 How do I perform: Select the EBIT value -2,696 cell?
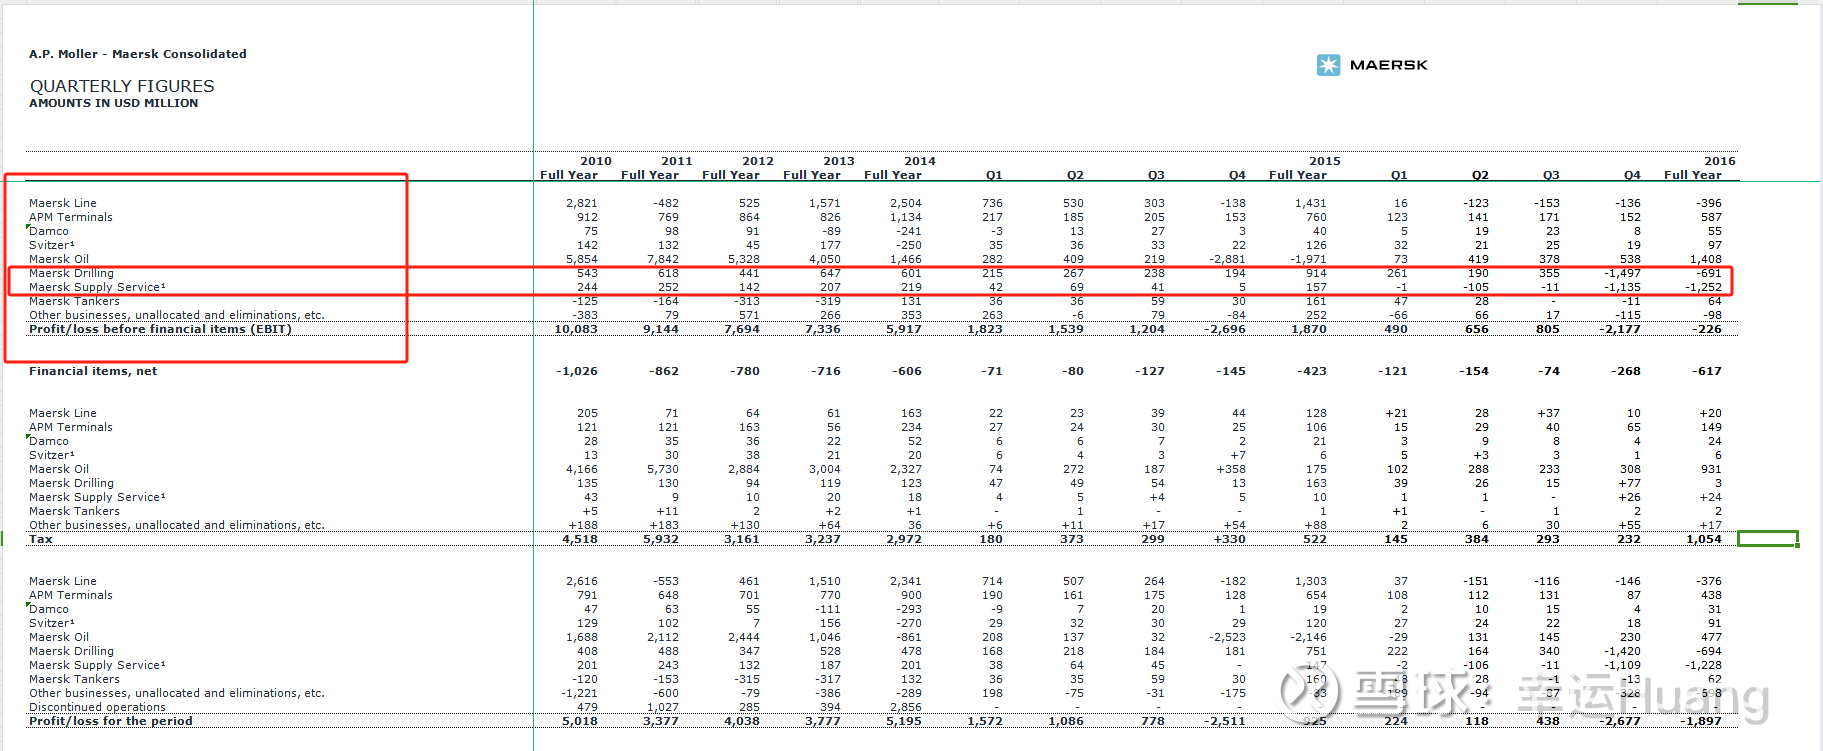pyautogui.click(x=1224, y=329)
